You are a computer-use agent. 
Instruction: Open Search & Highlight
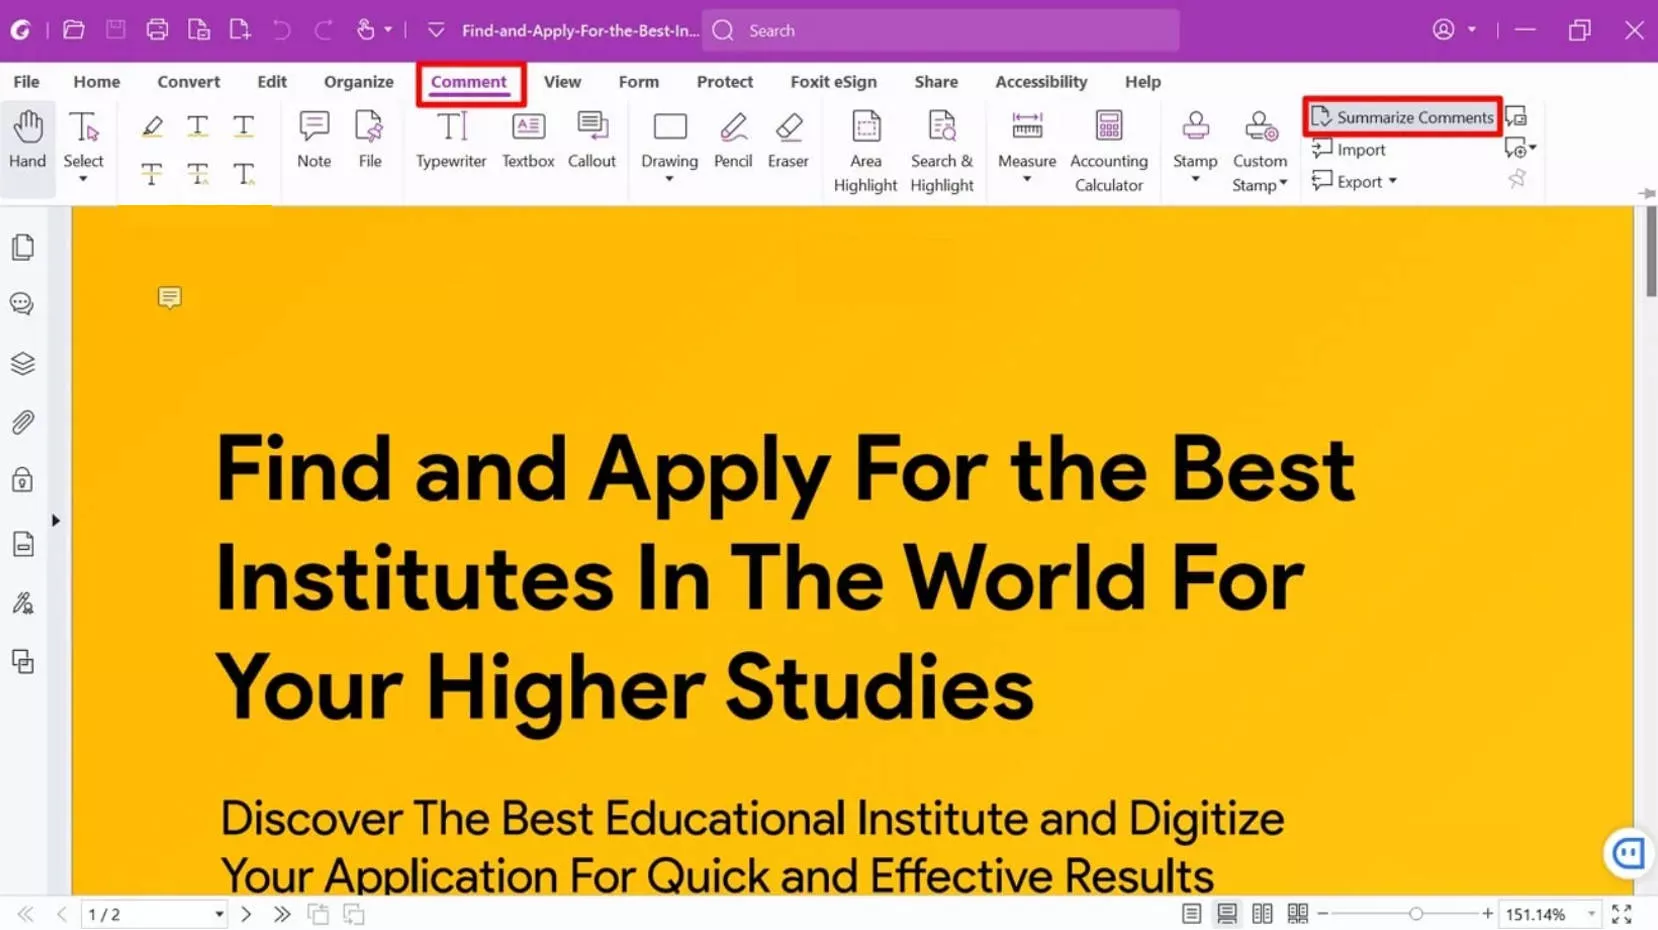(942, 152)
